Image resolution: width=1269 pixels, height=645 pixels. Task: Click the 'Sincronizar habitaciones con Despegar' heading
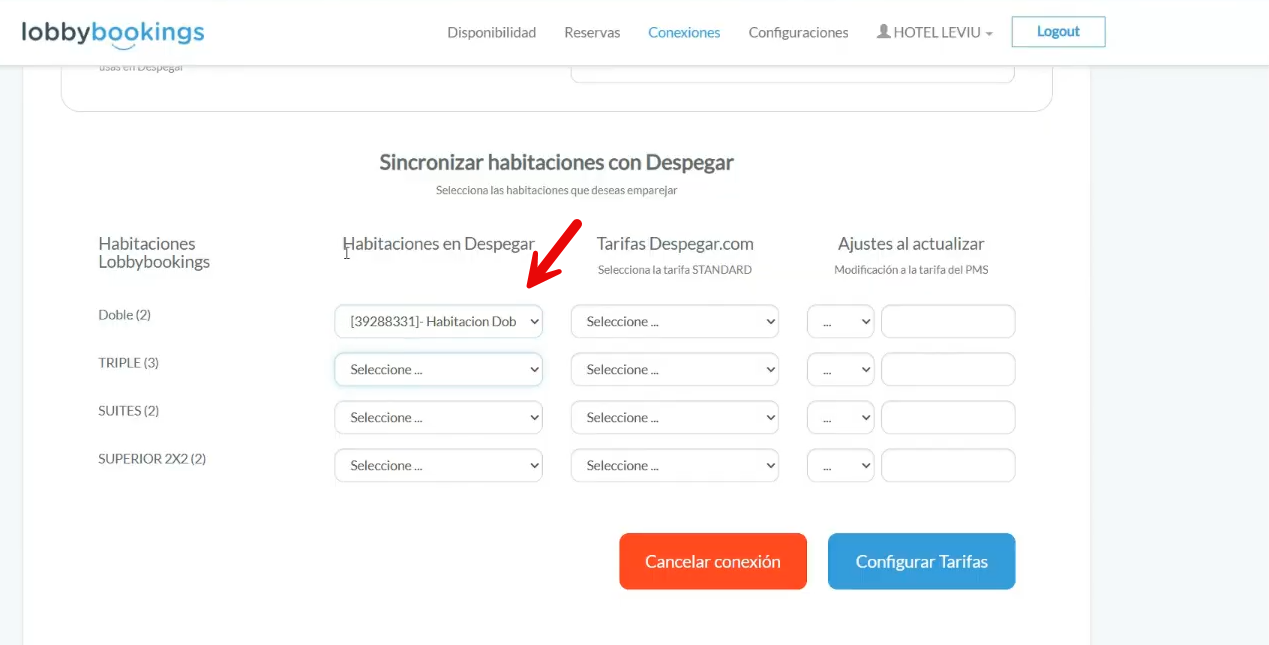coord(557,162)
